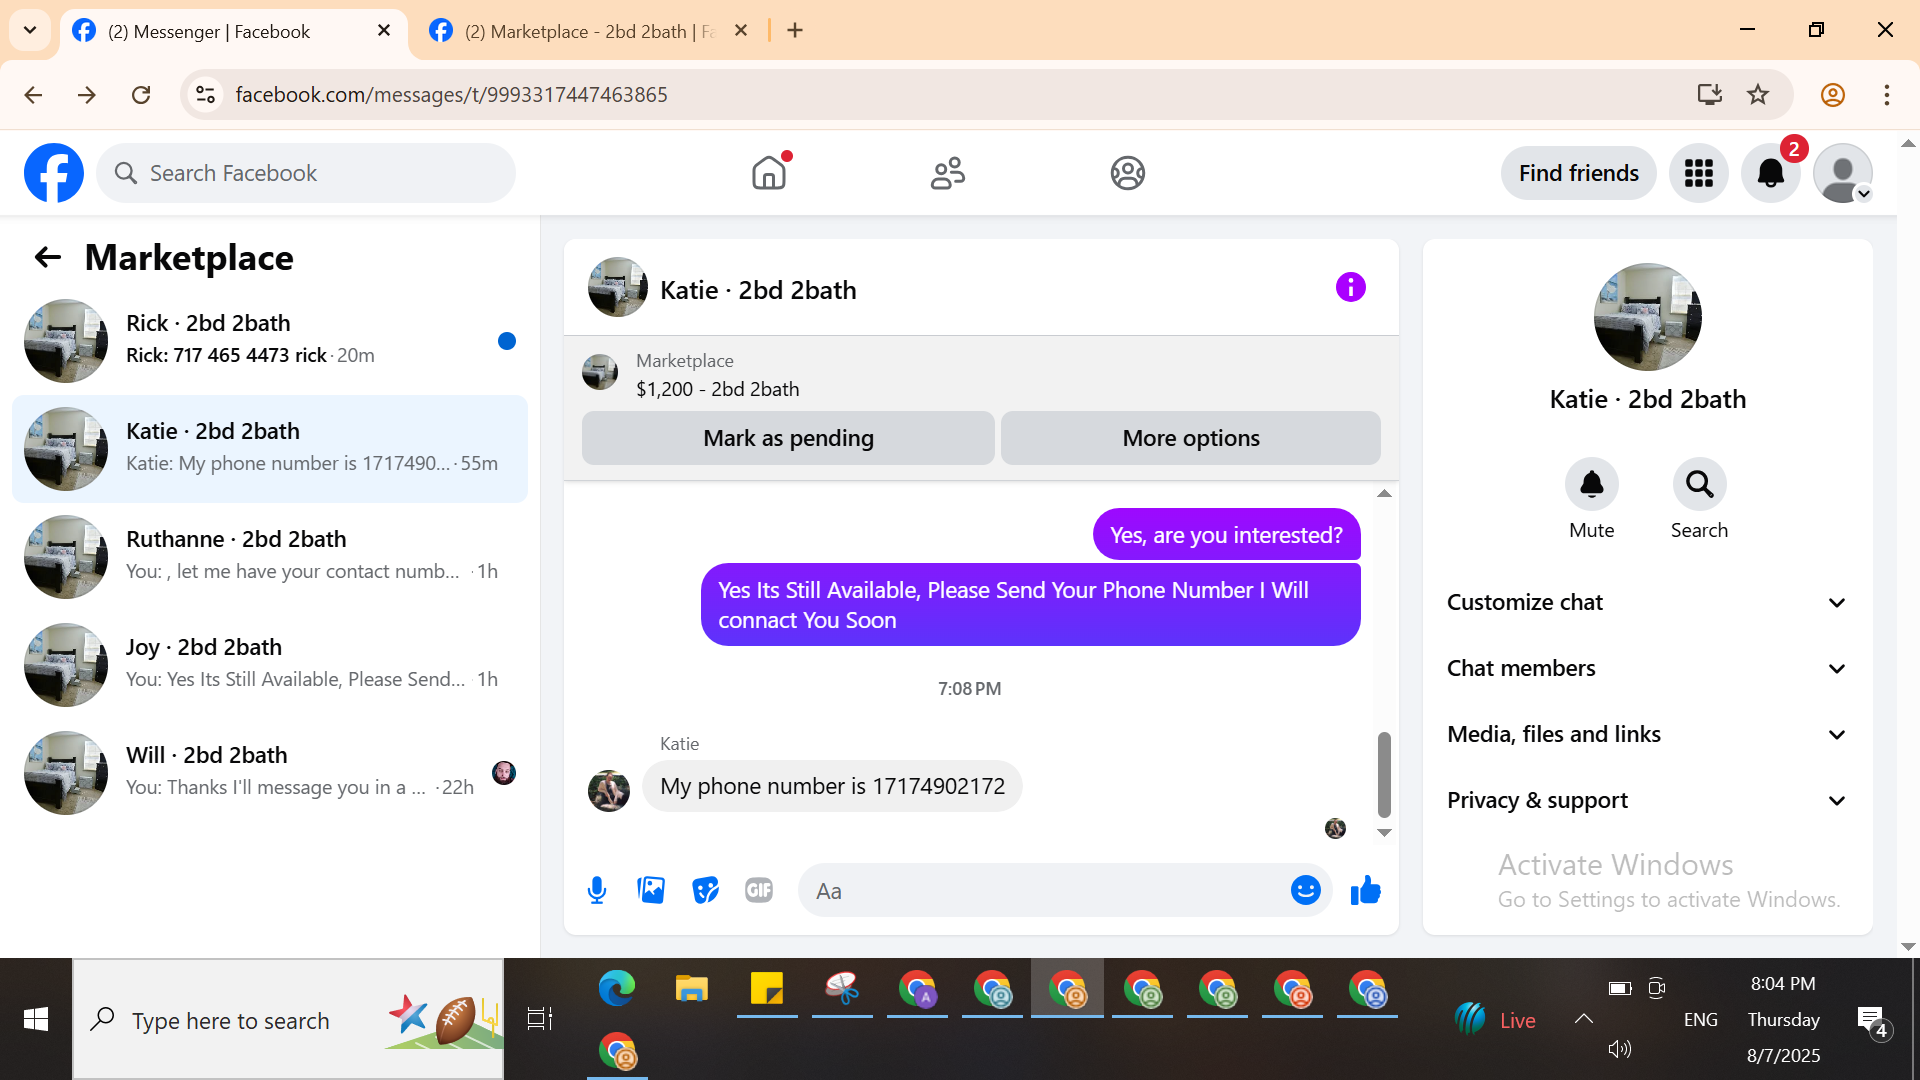Click the chat scrollbar thumb

pos(1384,774)
